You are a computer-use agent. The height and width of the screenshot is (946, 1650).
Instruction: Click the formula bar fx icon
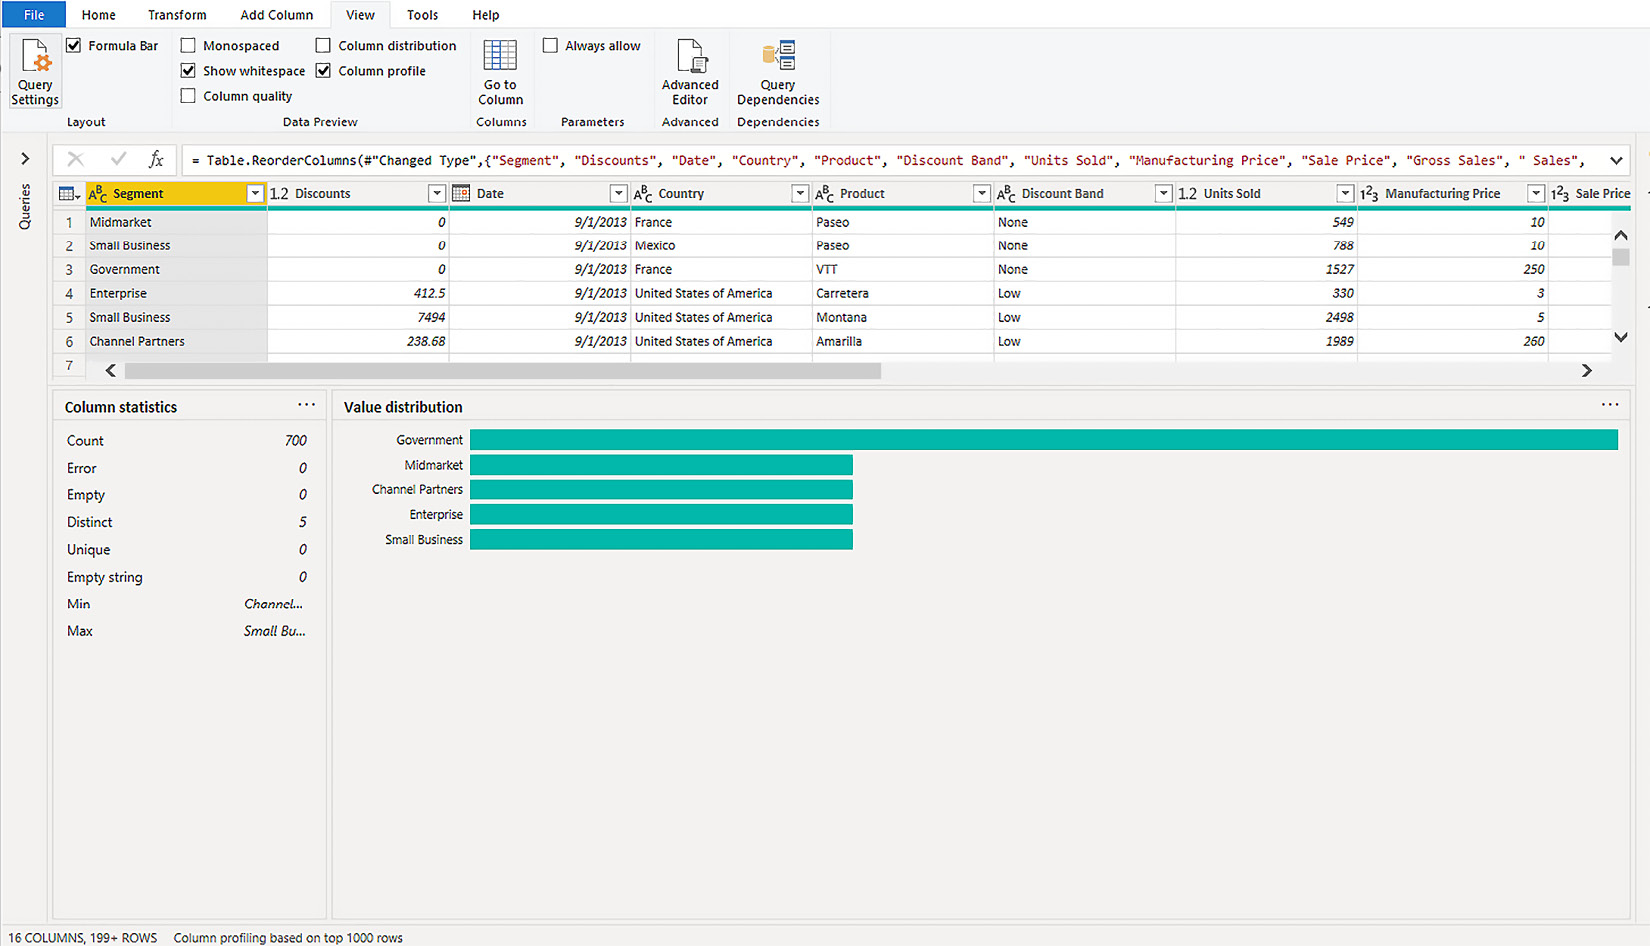(156, 160)
